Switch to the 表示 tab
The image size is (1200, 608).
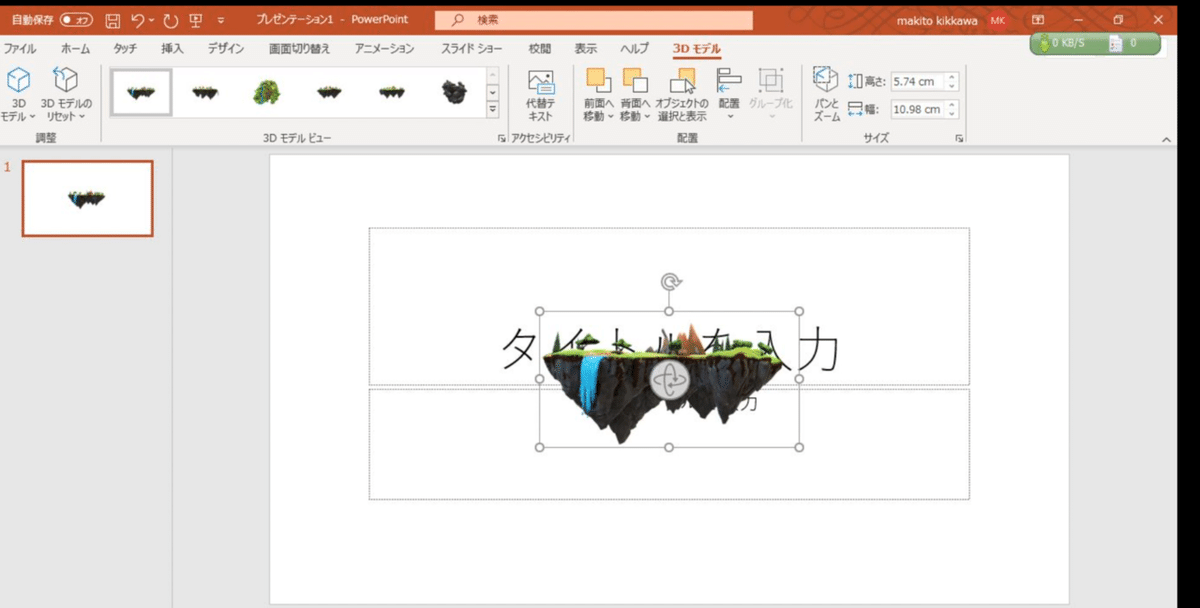(x=586, y=48)
